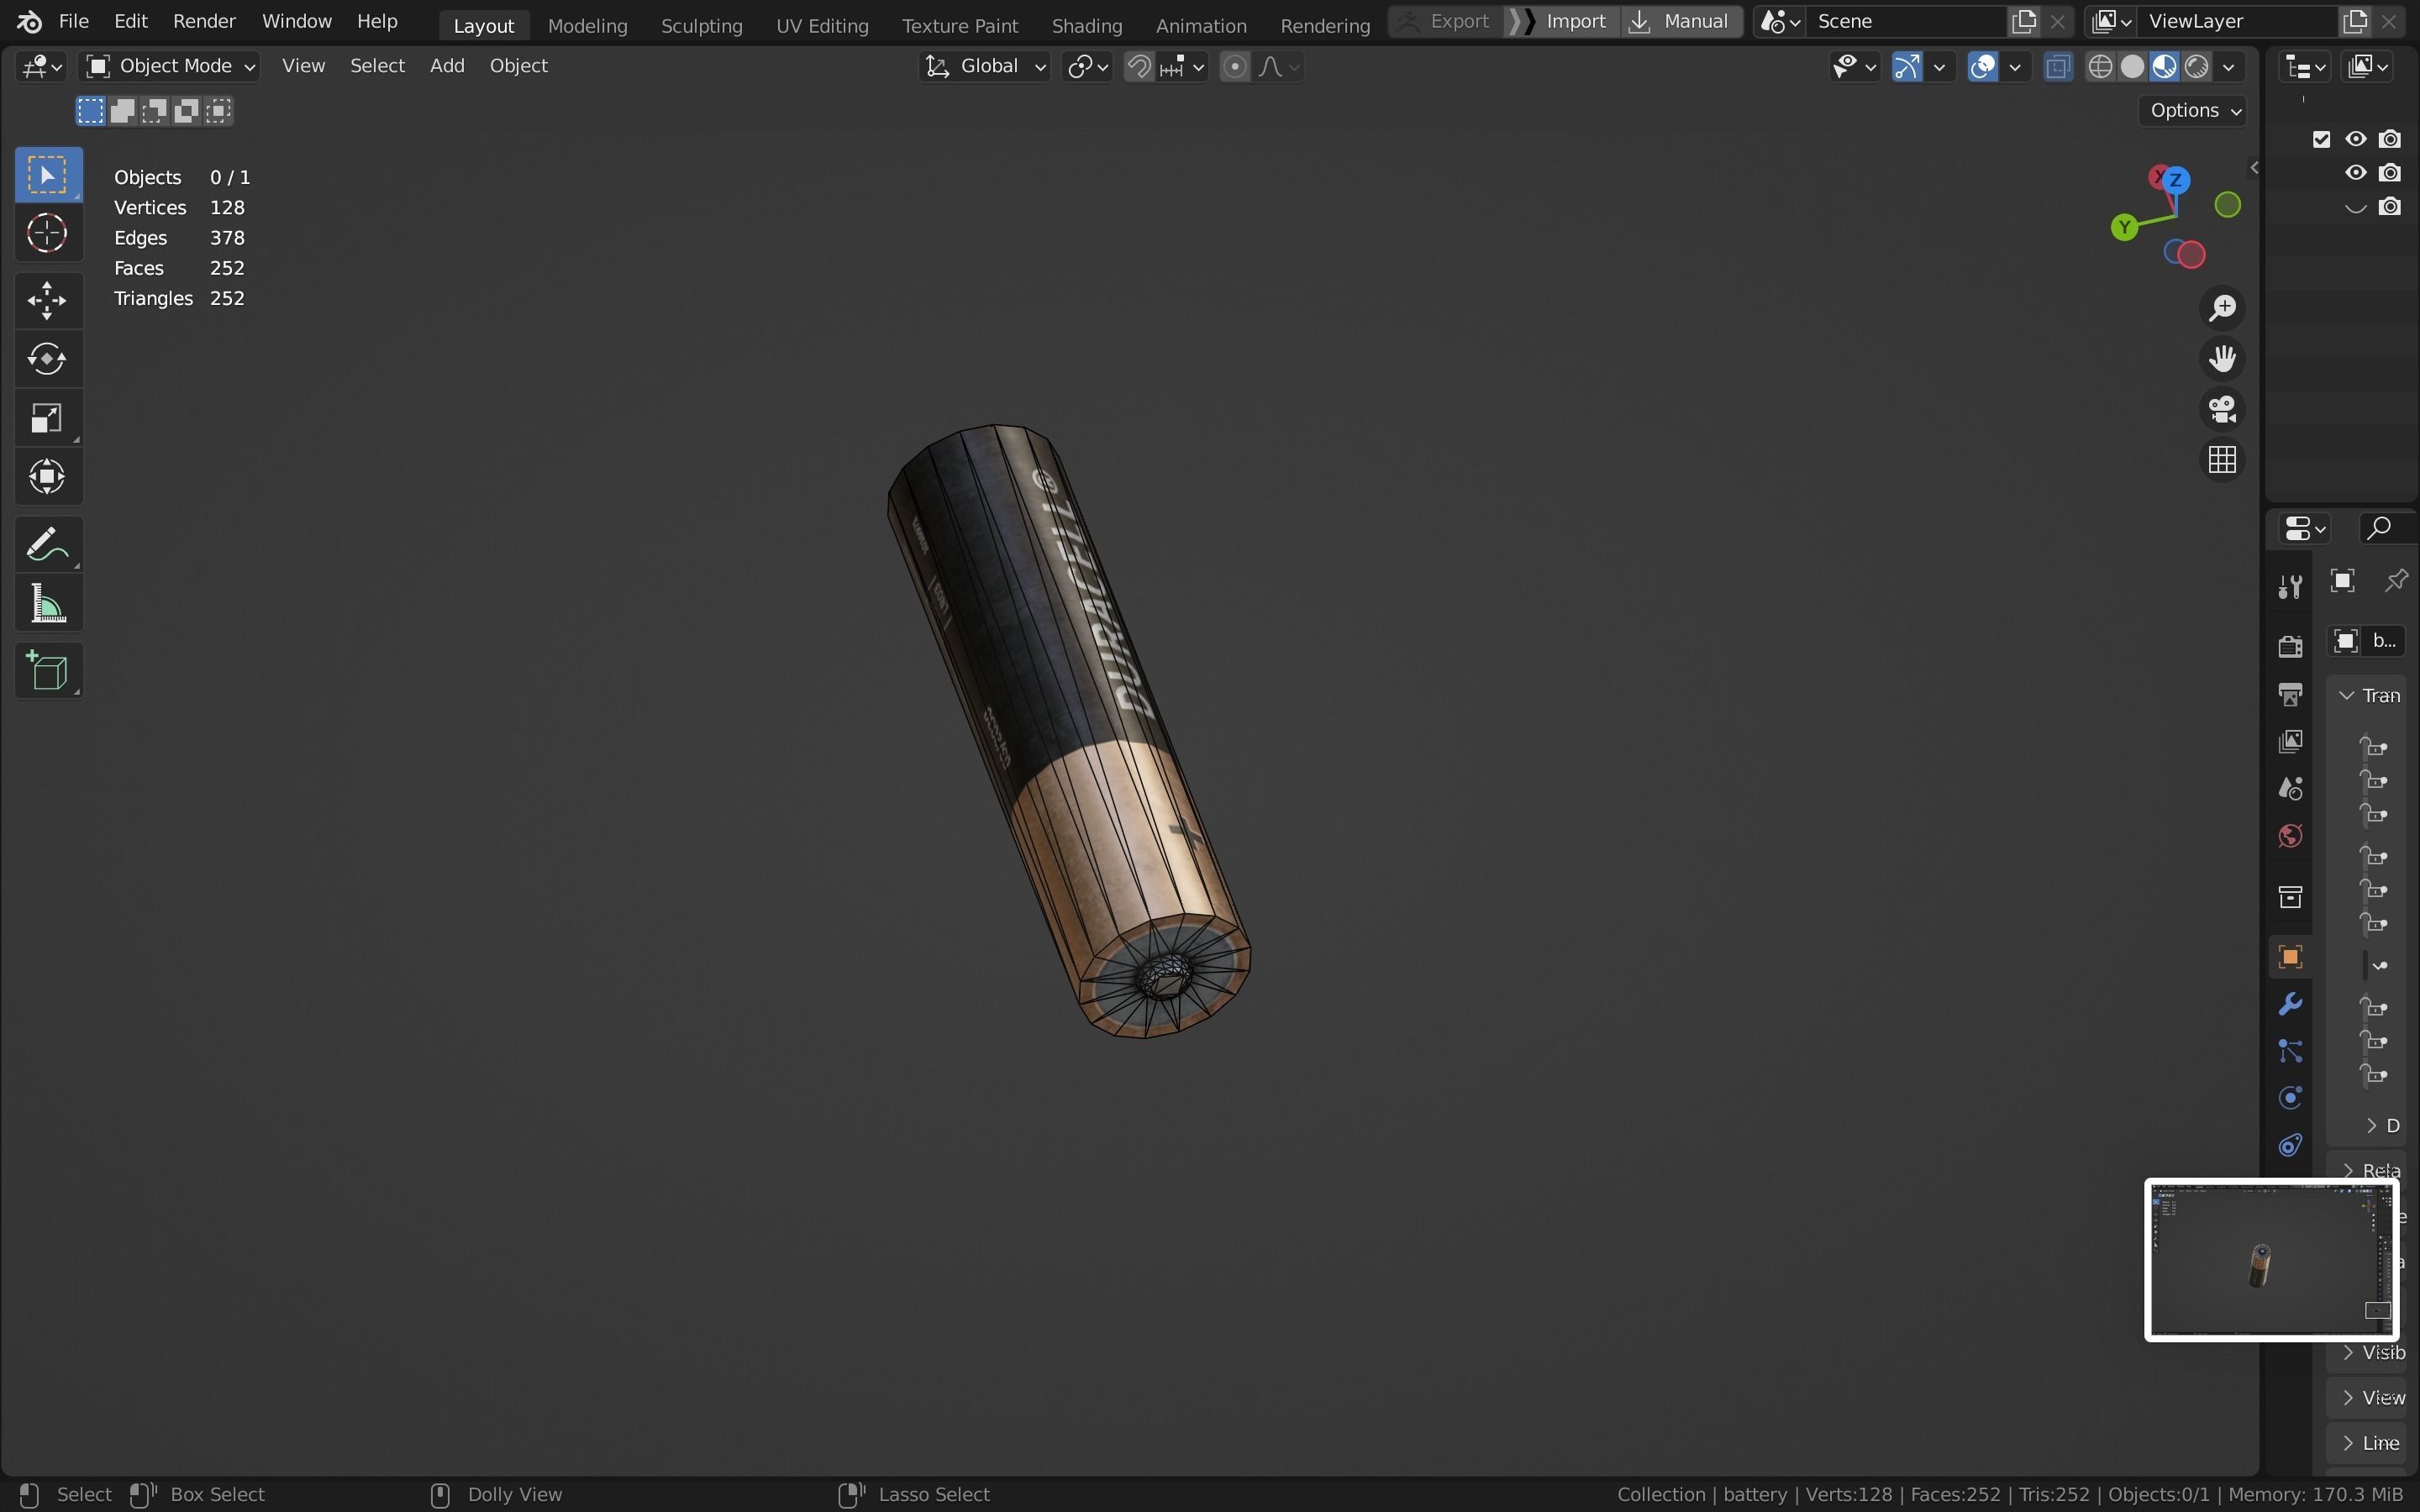Open the Tool properties tab (wrench-screwdriver)
The image size is (2420, 1512).
tap(2290, 586)
